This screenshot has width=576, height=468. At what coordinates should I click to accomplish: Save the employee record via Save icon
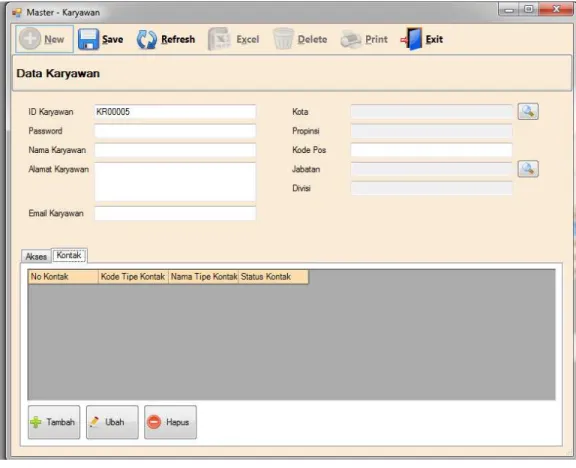(x=89, y=39)
